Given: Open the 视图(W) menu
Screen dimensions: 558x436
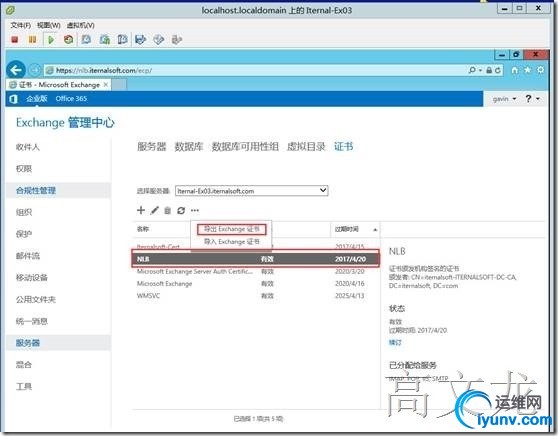Looking at the screenshot, I should click(x=49, y=25).
